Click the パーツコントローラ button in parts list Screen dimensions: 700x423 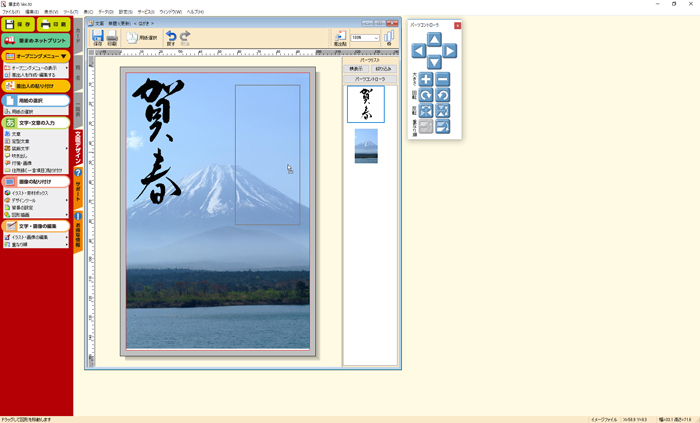point(370,78)
